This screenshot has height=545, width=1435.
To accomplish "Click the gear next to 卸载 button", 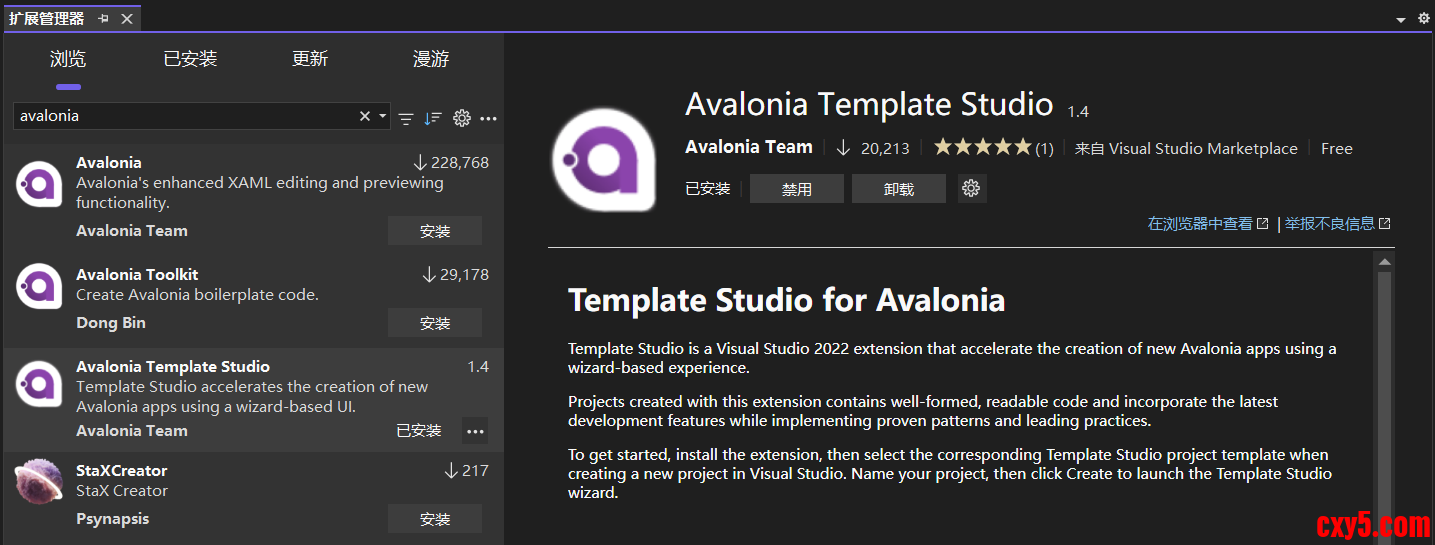I will tap(971, 188).
